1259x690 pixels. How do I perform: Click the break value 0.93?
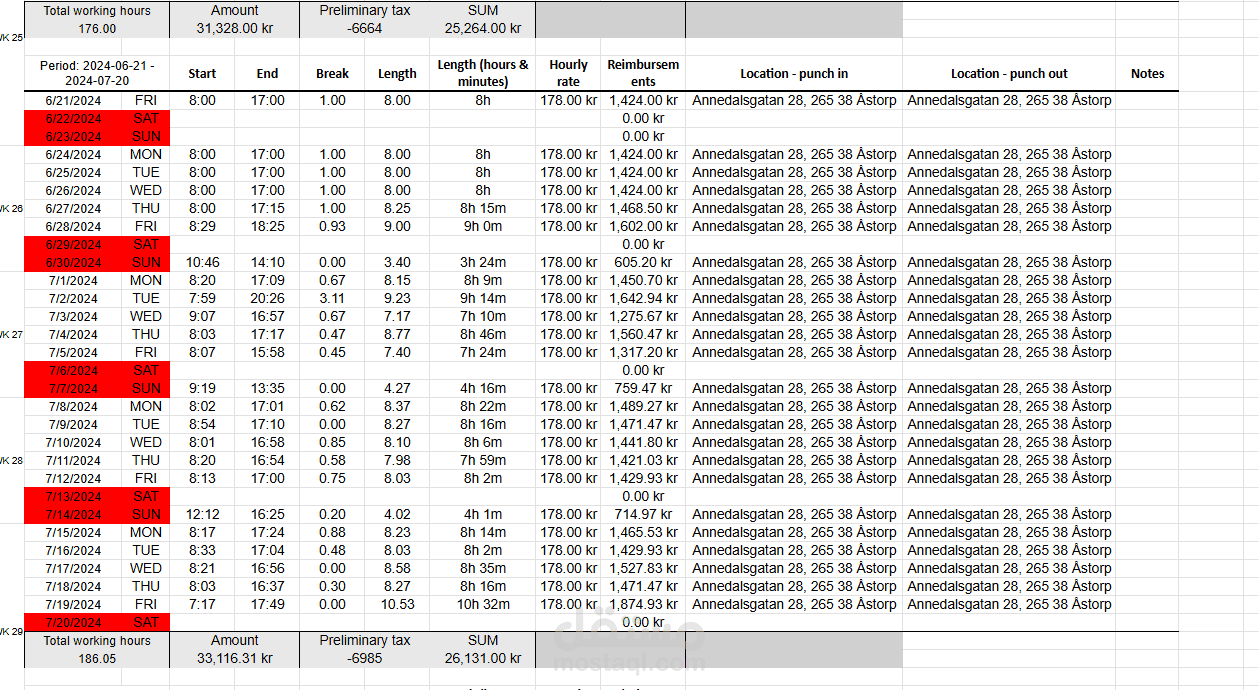(332, 226)
